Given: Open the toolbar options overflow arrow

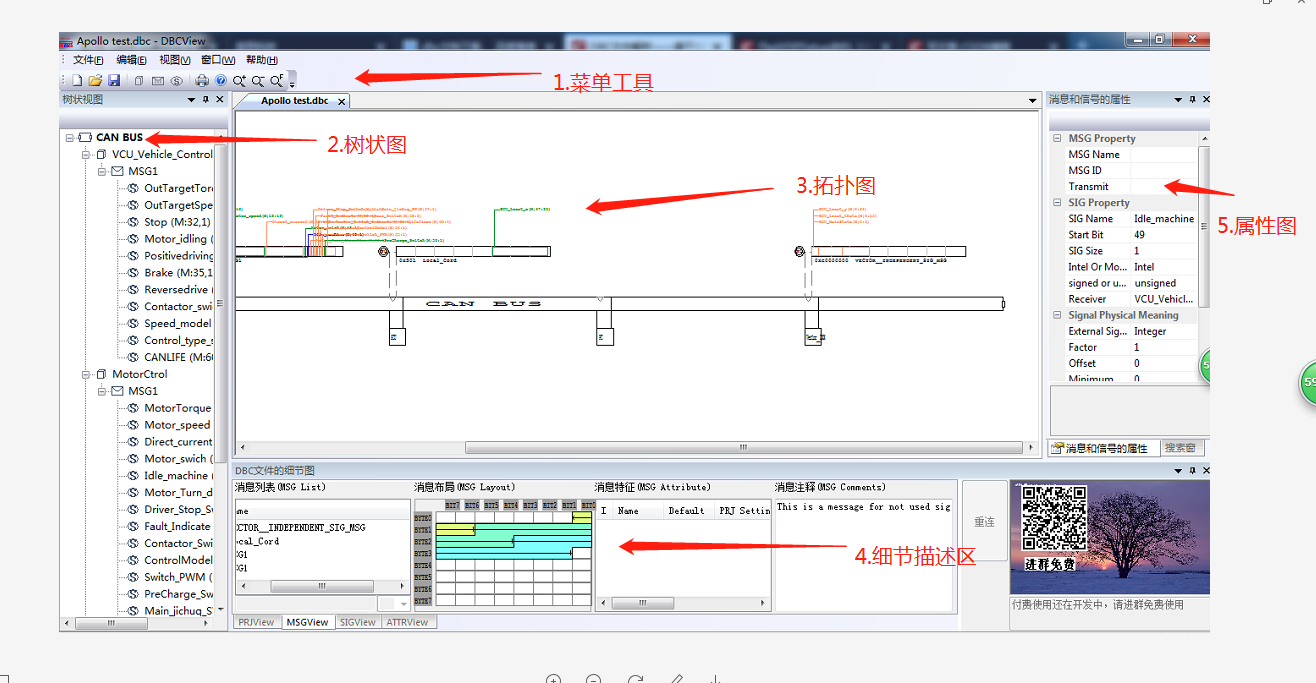Looking at the screenshot, I should [291, 82].
